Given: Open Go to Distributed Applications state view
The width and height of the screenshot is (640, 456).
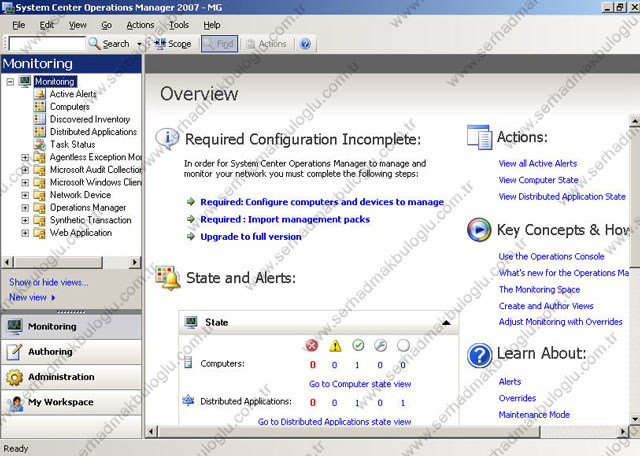Looking at the screenshot, I should [x=334, y=422].
